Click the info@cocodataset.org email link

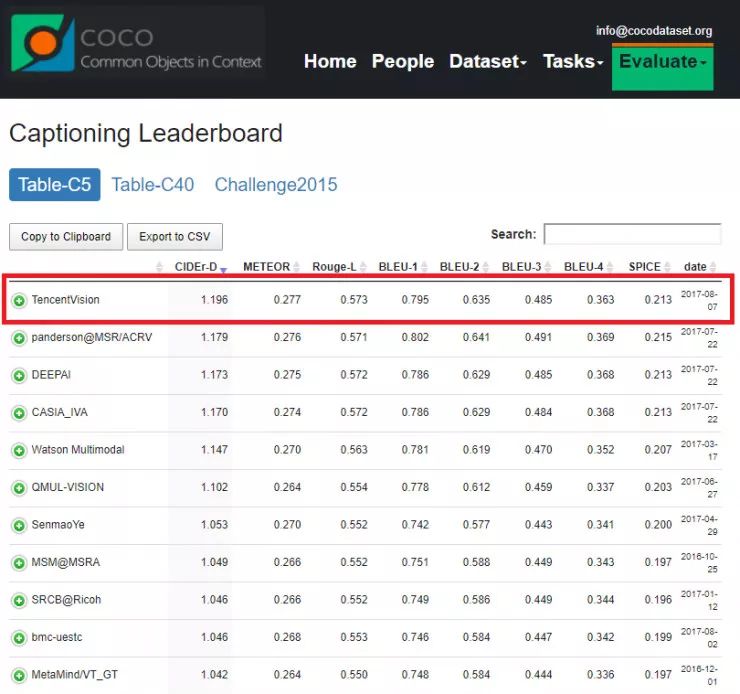coord(654,31)
